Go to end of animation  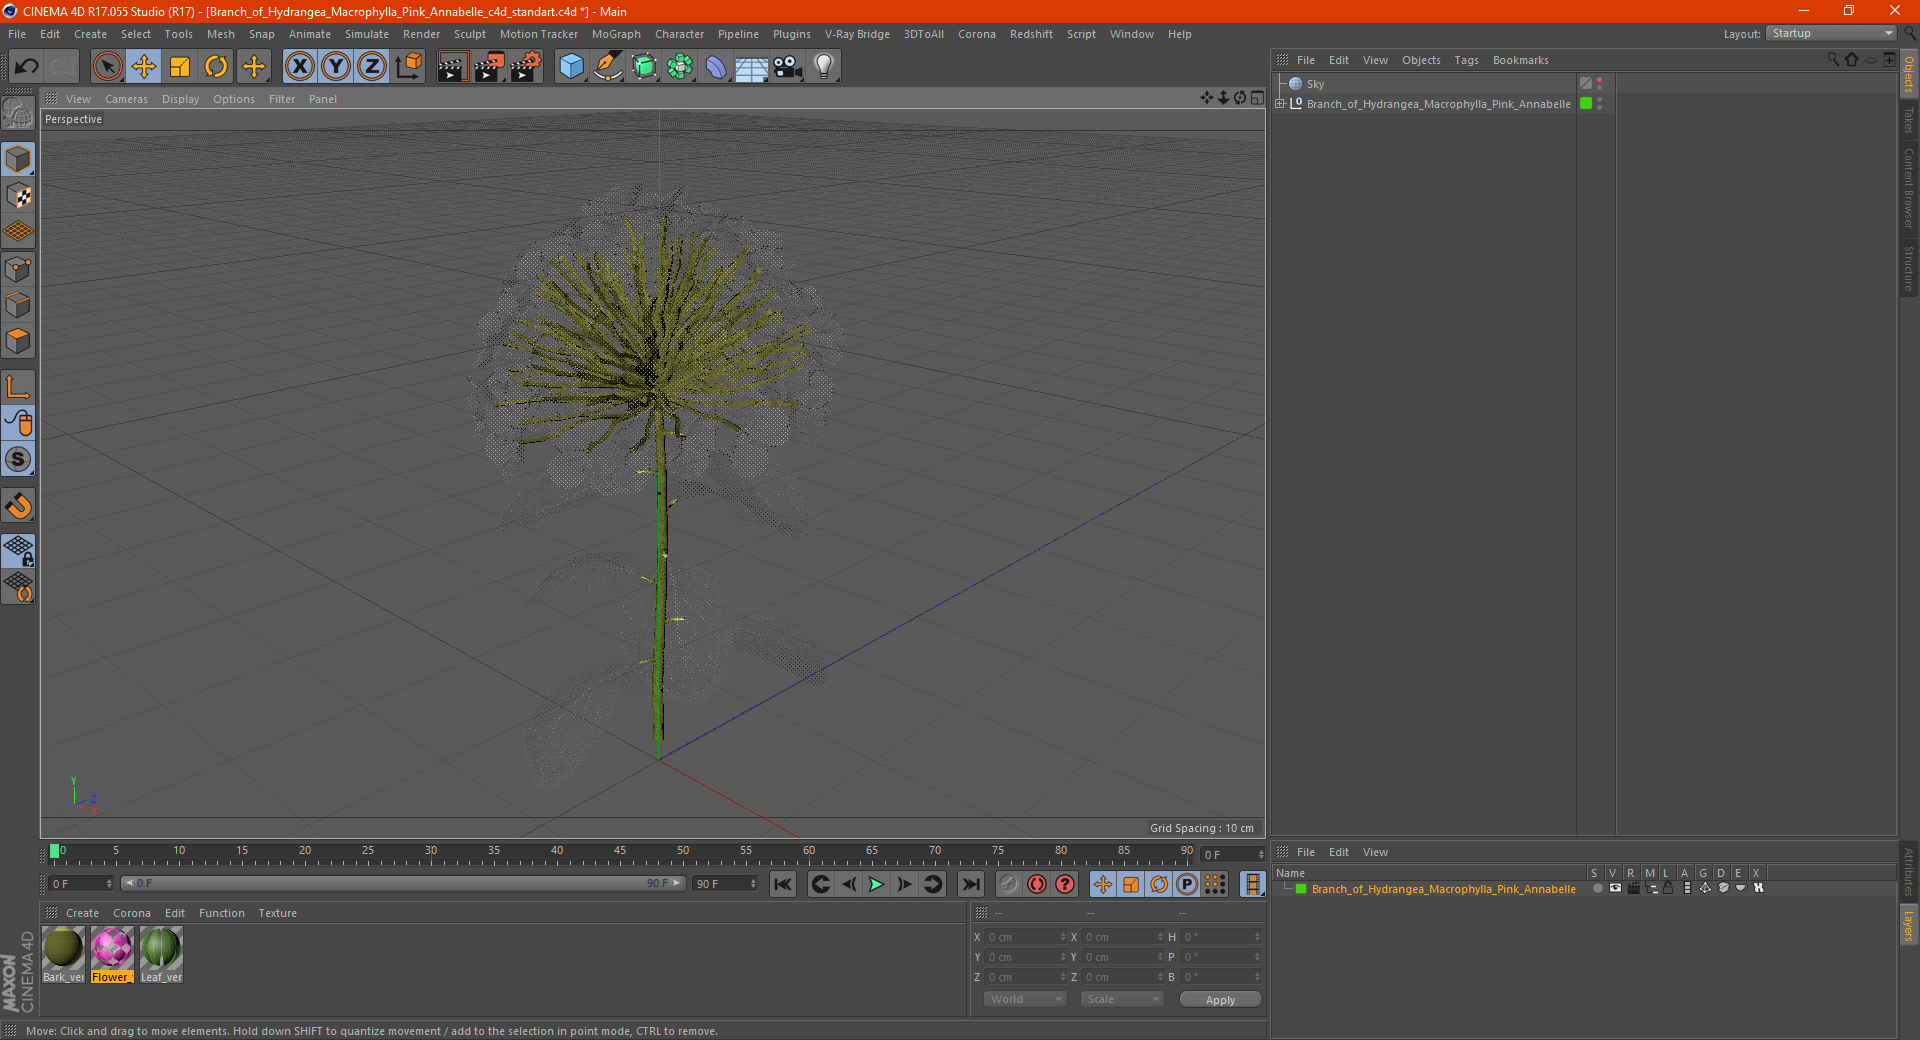(970, 884)
